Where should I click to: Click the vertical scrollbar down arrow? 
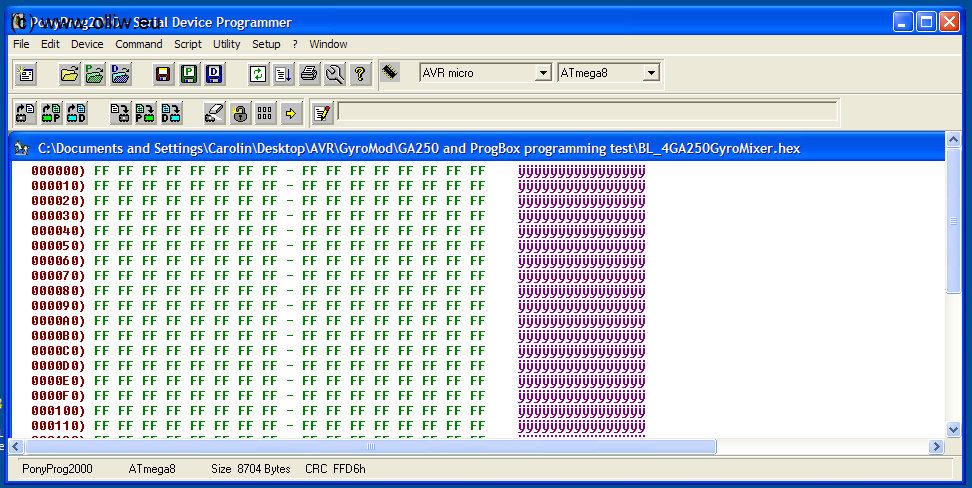[952, 428]
